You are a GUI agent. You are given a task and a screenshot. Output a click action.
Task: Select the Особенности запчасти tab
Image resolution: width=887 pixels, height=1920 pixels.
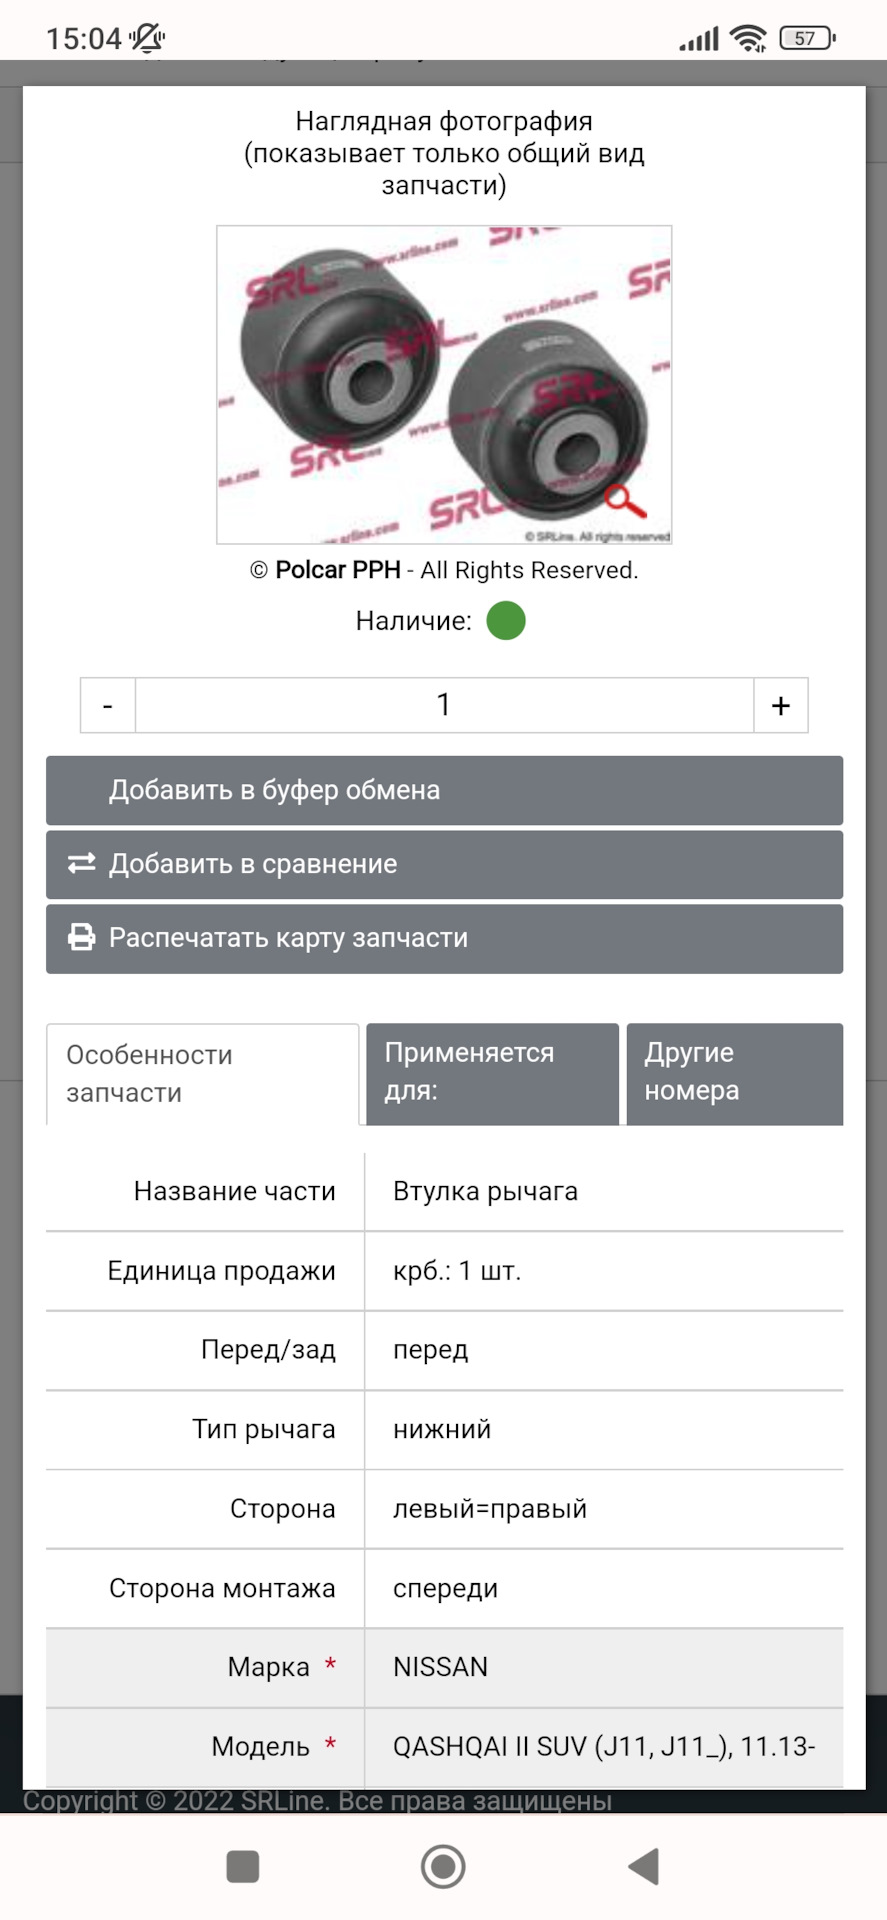pyautogui.click(x=202, y=1073)
